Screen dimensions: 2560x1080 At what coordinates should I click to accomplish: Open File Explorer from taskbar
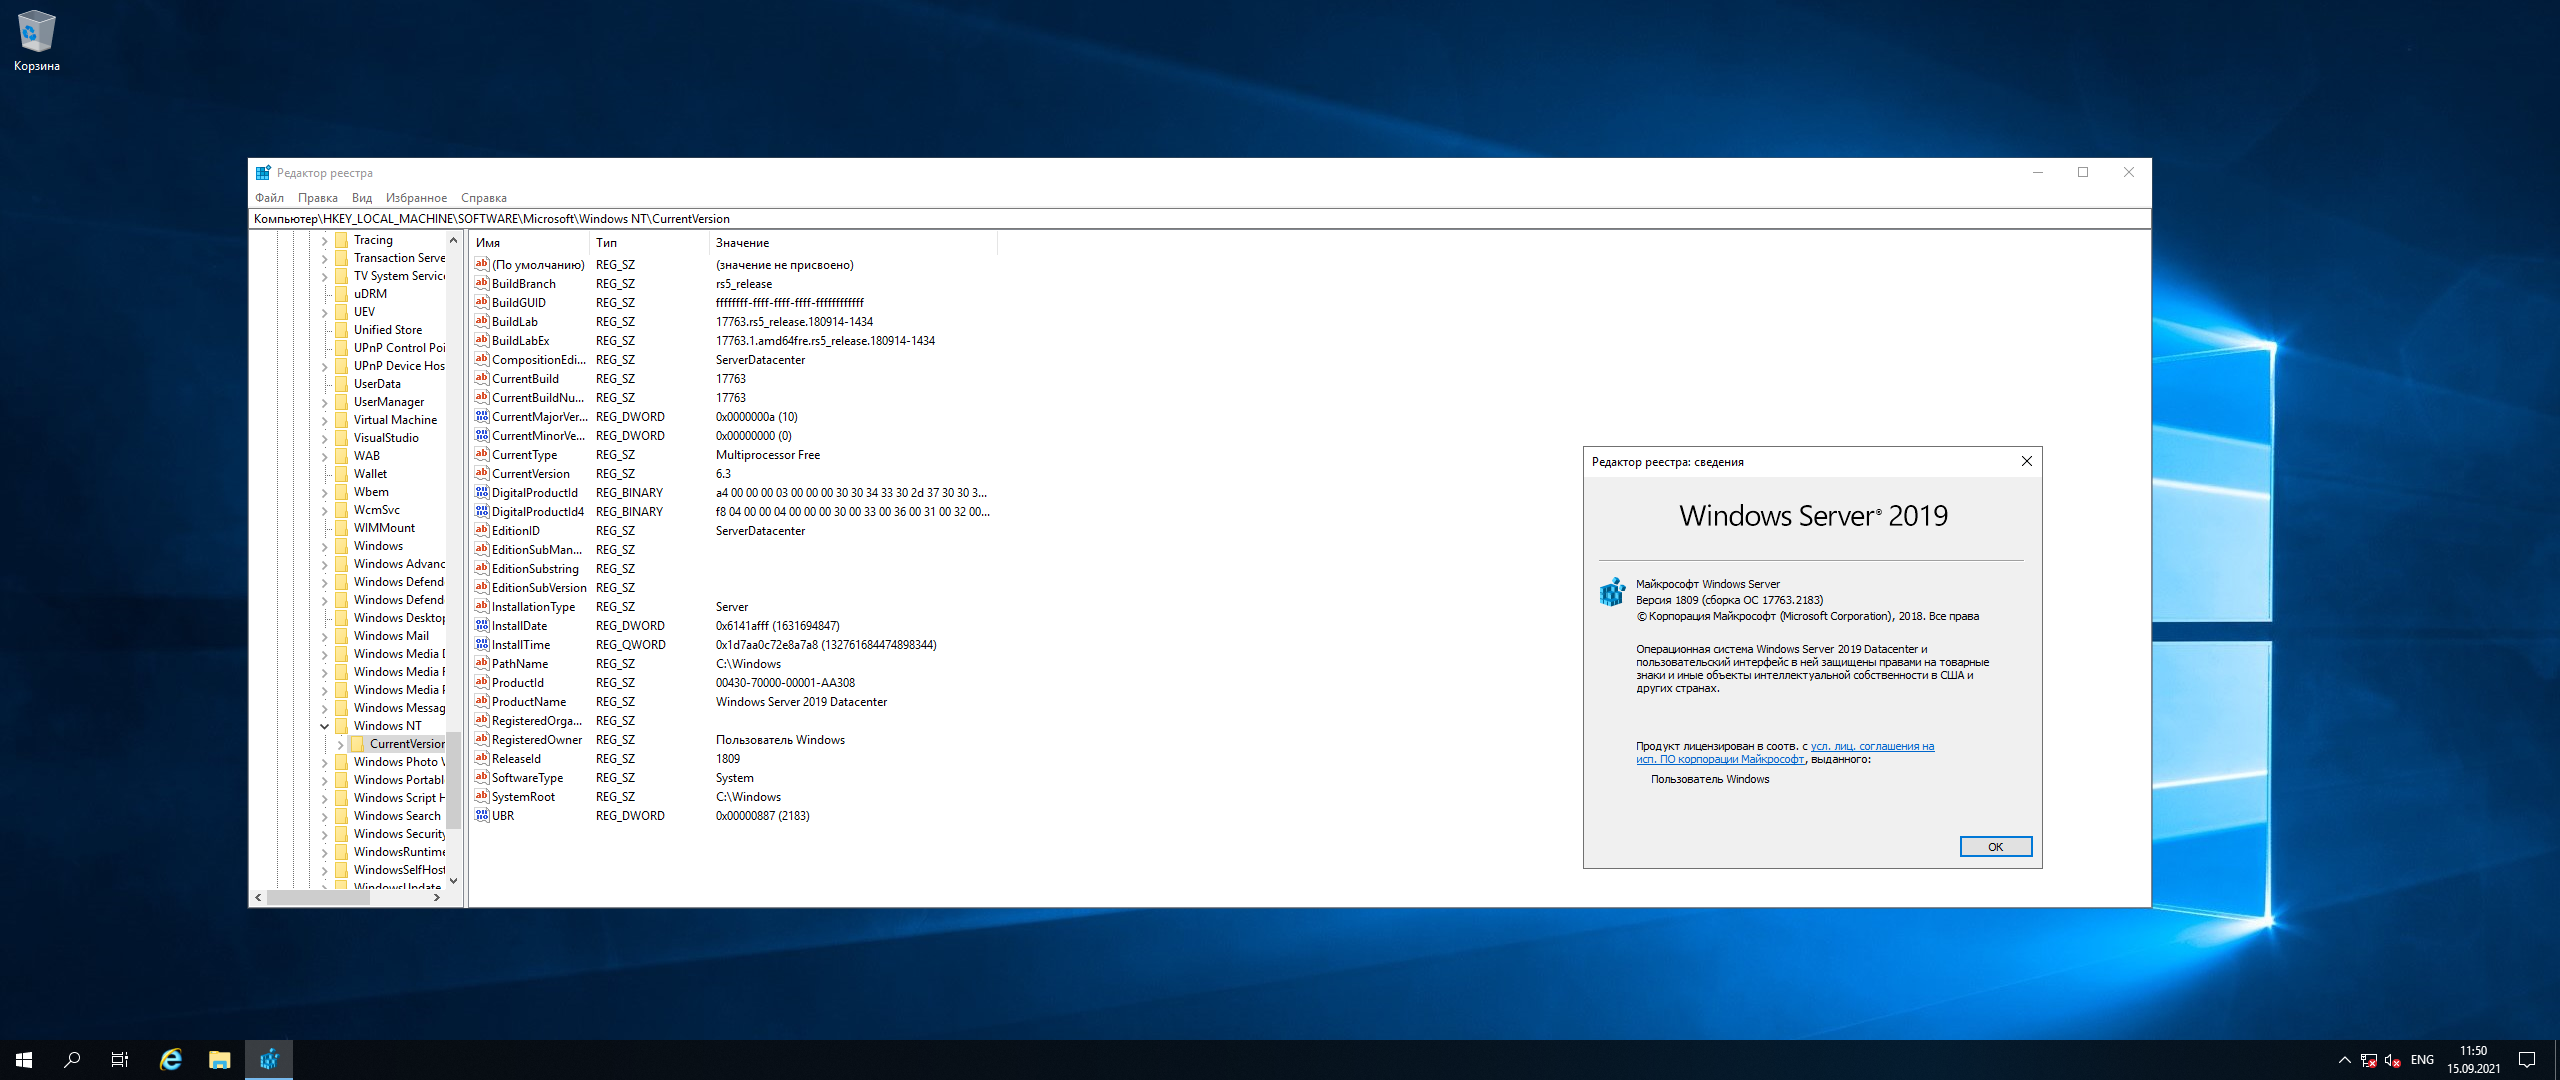[220, 1060]
